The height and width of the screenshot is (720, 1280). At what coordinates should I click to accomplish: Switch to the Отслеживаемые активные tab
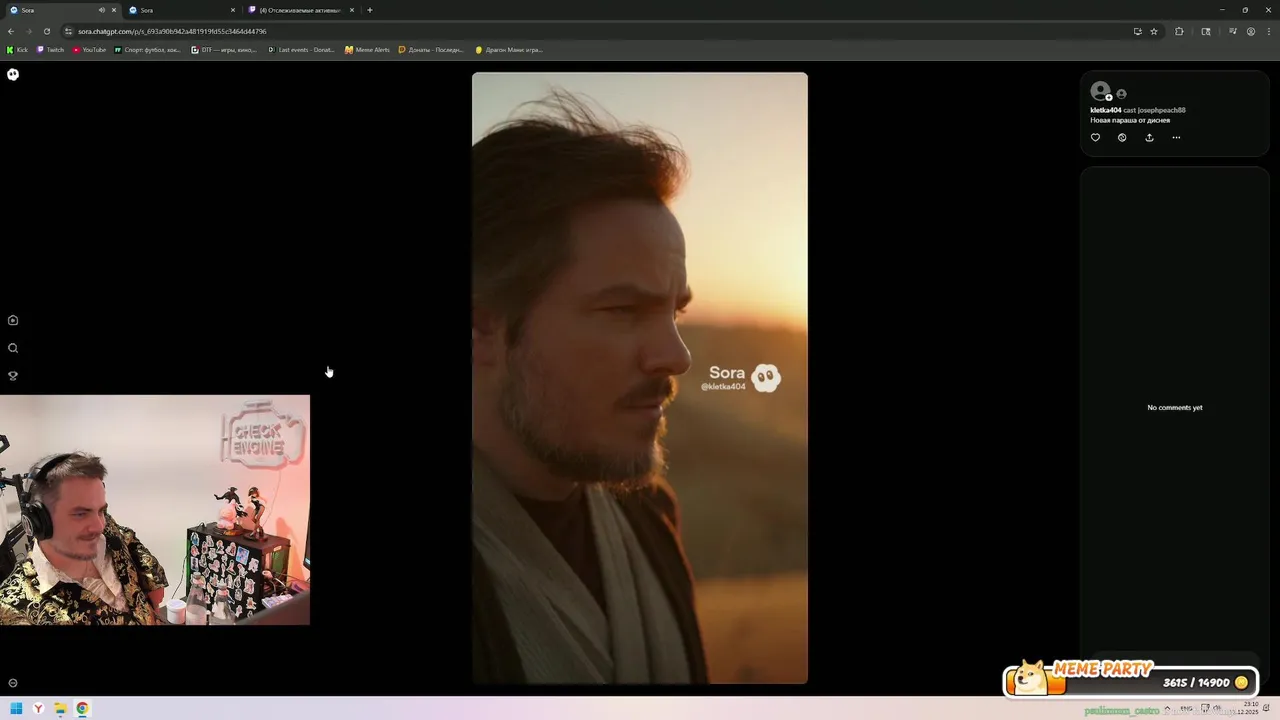[x=300, y=10]
